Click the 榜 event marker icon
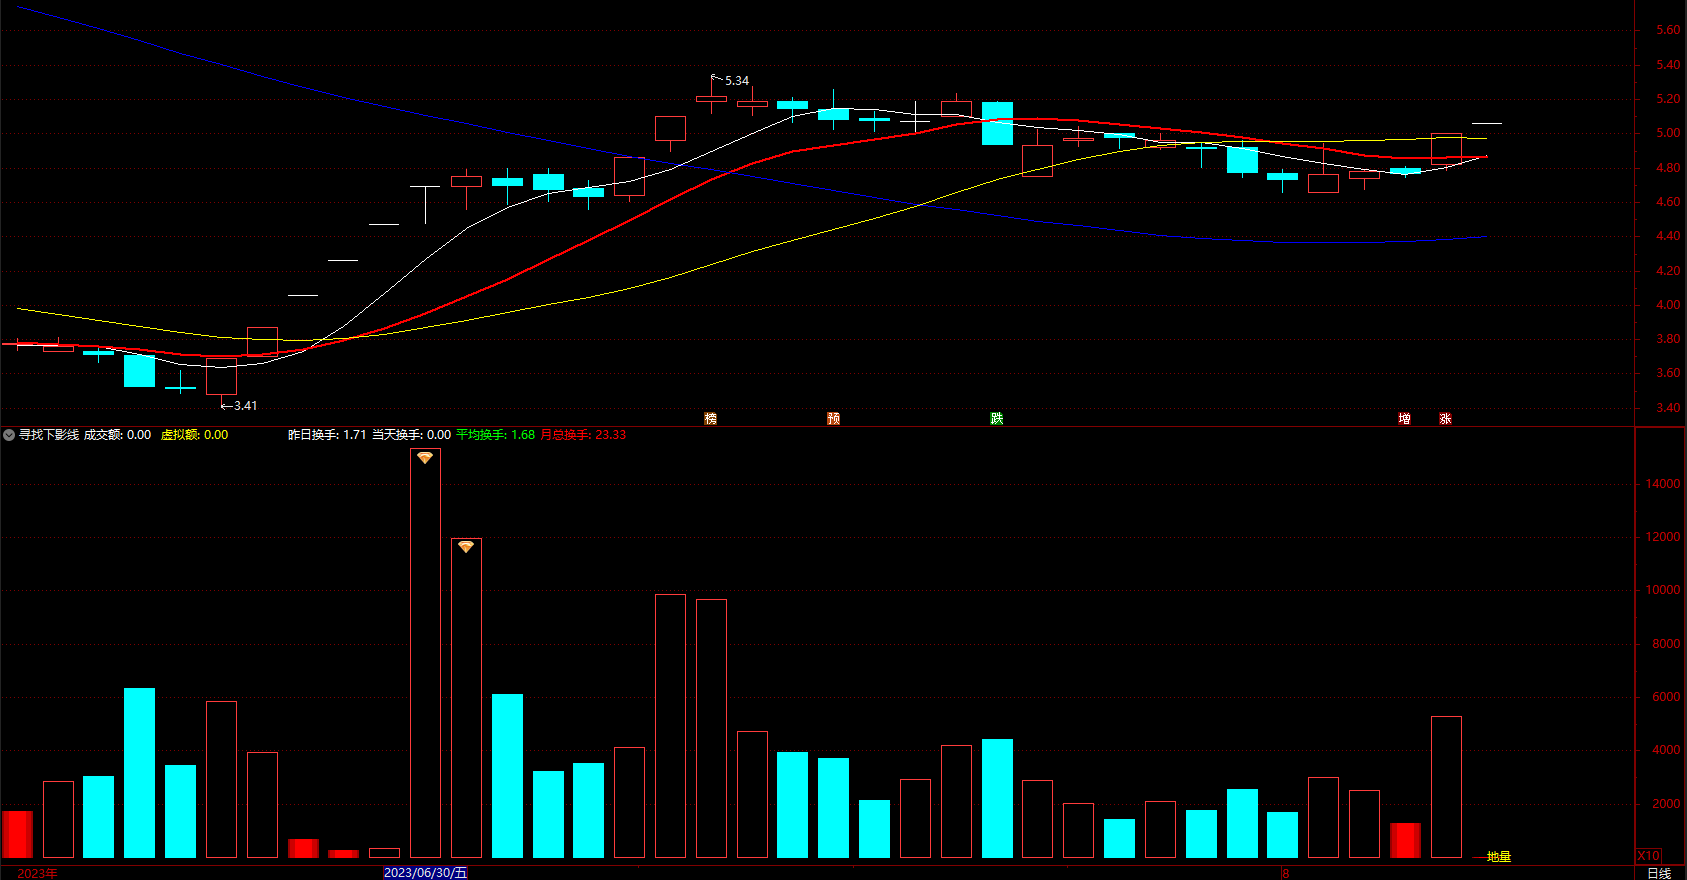Viewport: 1687px width, 880px height. (x=711, y=419)
